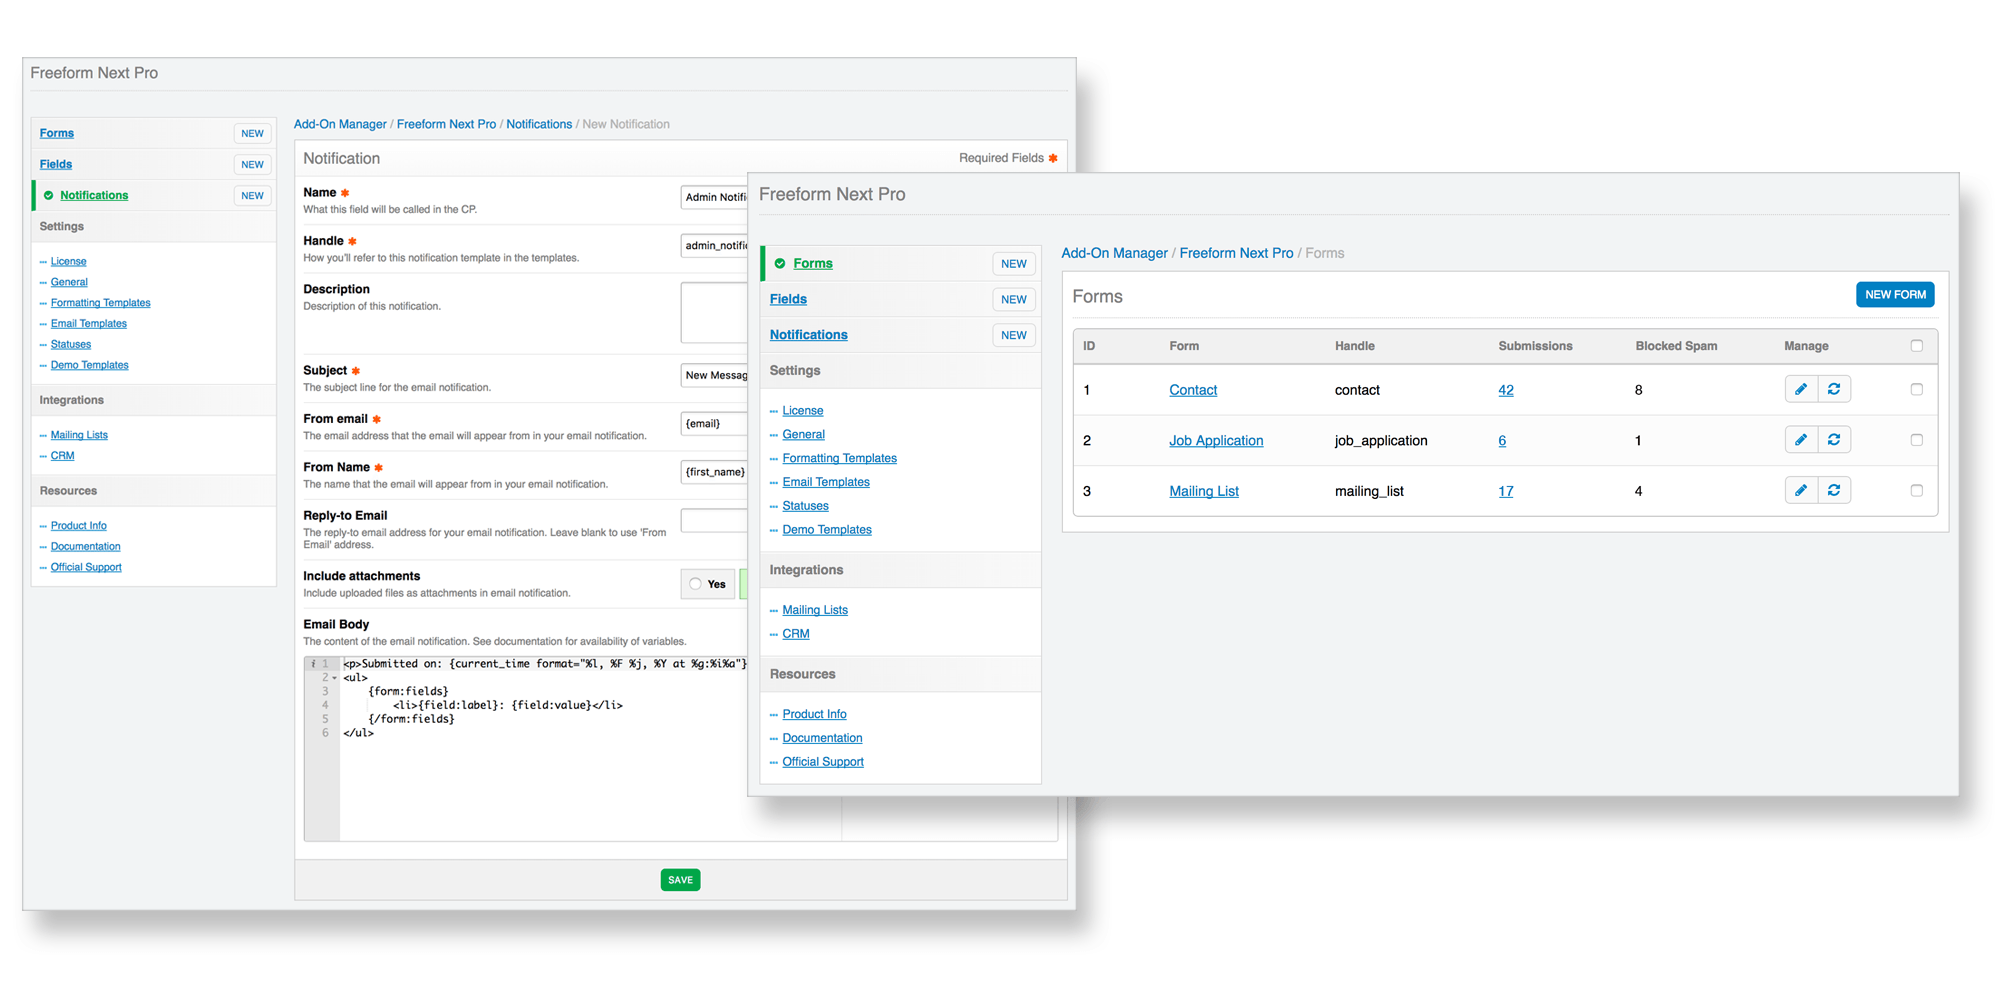The width and height of the screenshot is (2000, 1000).
Task: Click NEW next to Fields in Notification window
Action: point(252,164)
